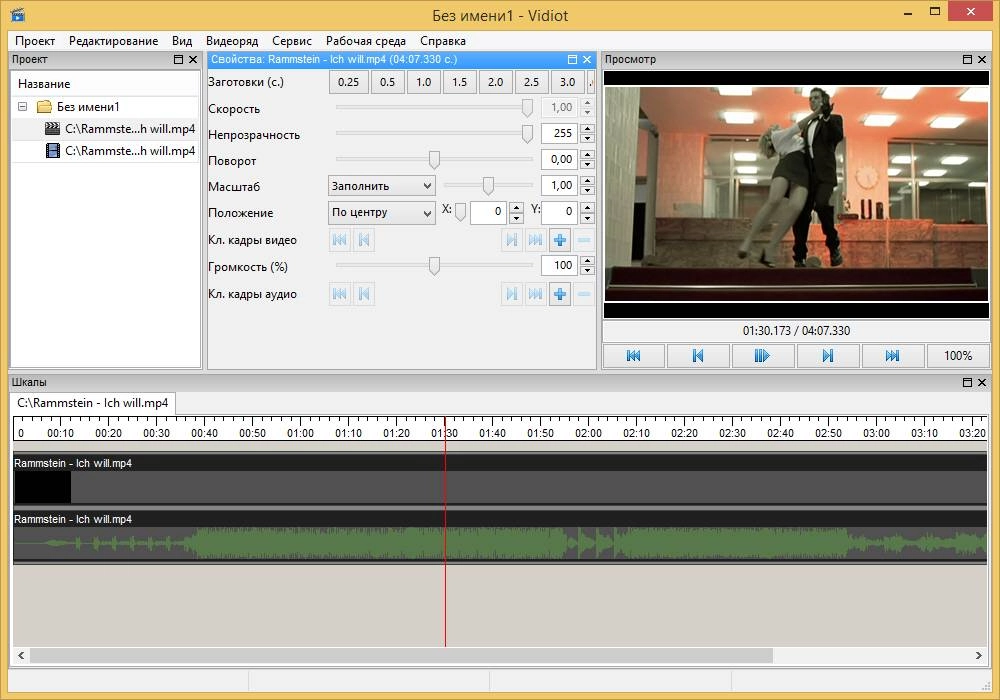Close the Шкалы panel

tap(982, 383)
